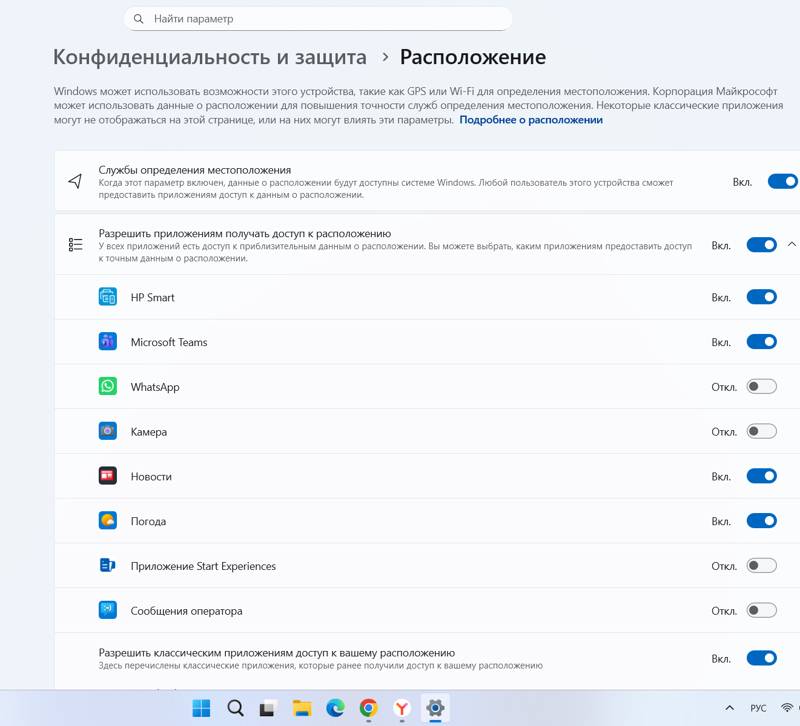The width and height of the screenshot is (800, 726).
Task: Switch the РУС input language indicator
Action: [x=758, y=708]
